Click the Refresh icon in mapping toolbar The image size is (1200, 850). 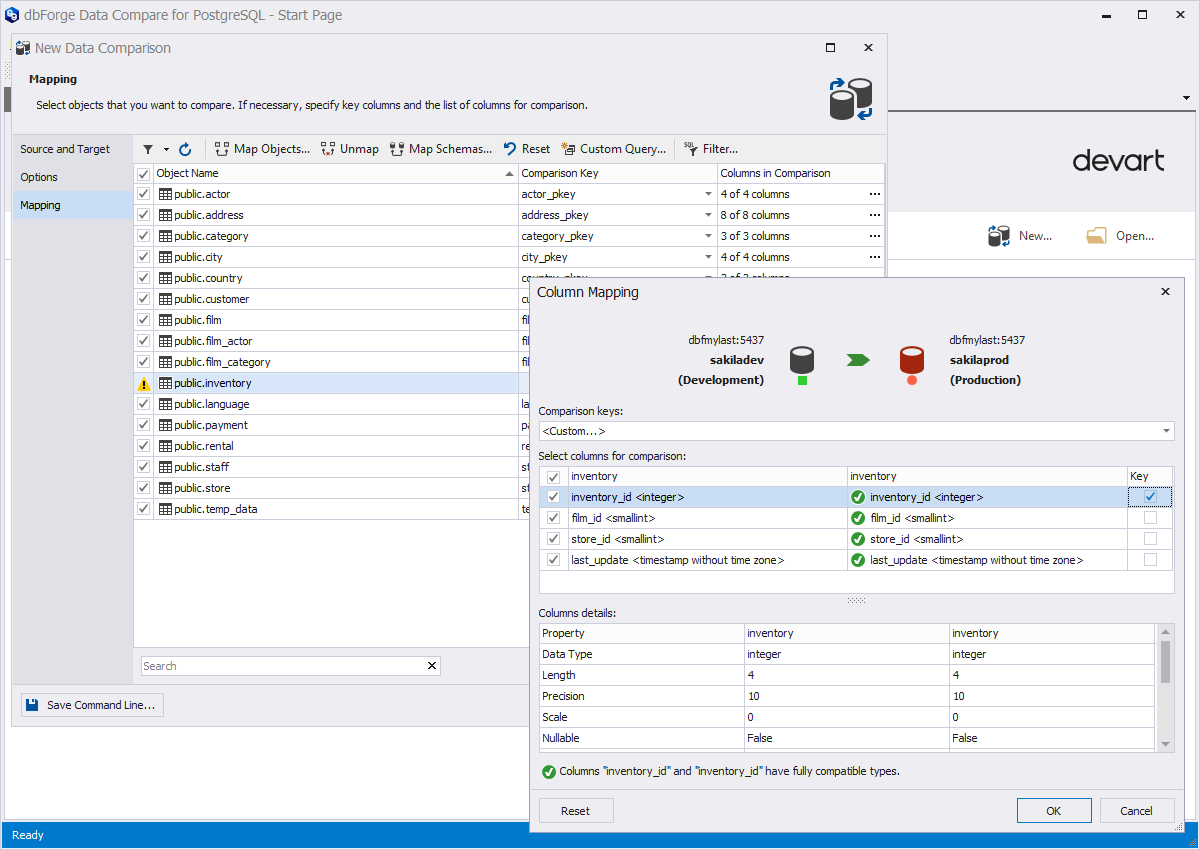point(185,149)
